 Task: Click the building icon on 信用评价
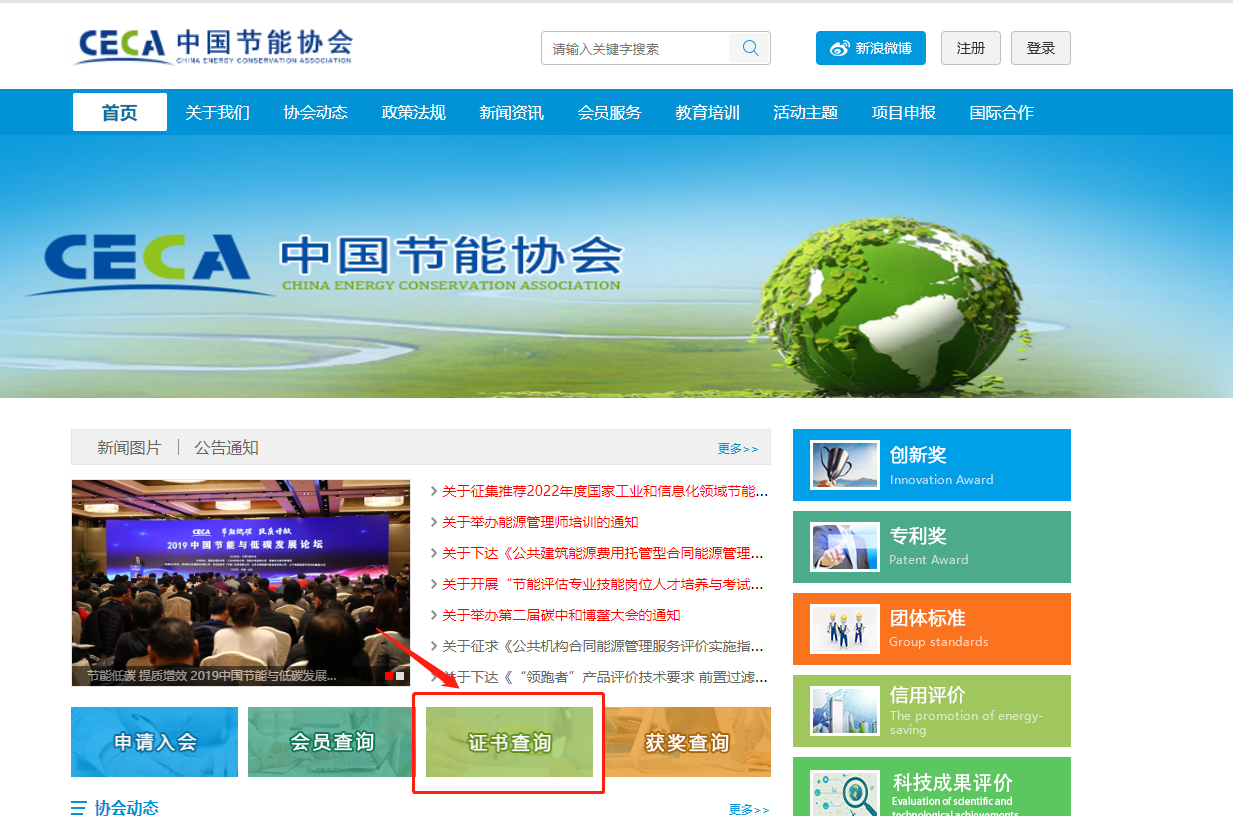pyautogui.click(x=845, y=711)
